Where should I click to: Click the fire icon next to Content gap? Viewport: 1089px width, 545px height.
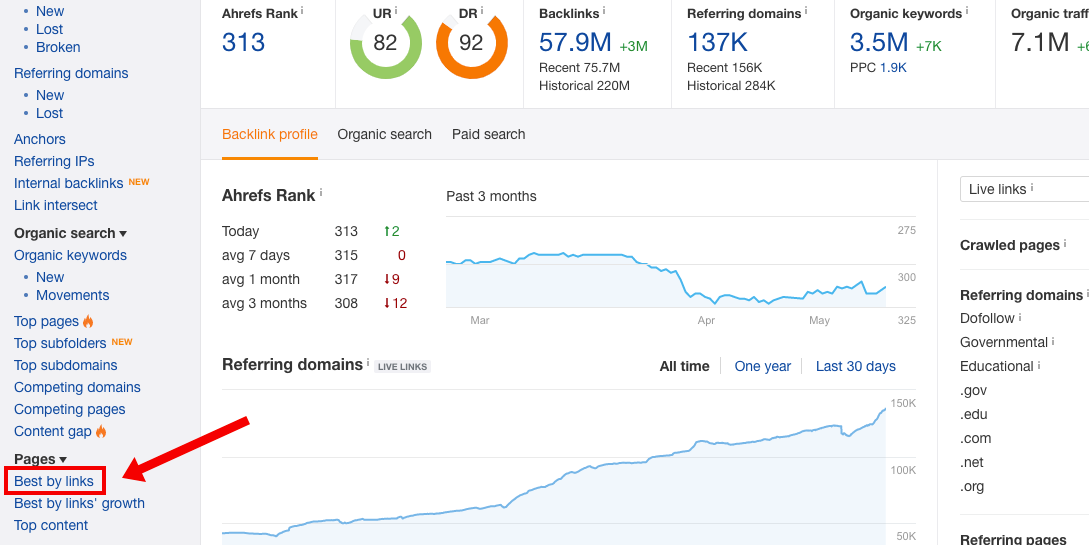101,431
